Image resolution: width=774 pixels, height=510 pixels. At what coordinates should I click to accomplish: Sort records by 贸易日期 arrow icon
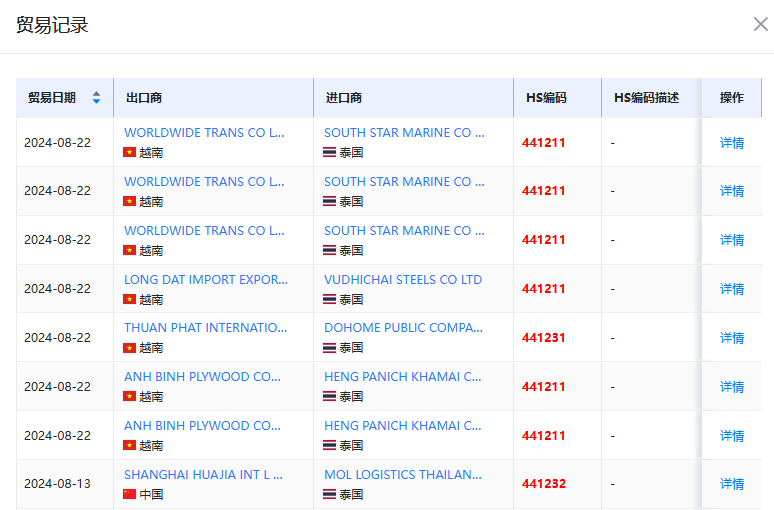click(96, 98)
